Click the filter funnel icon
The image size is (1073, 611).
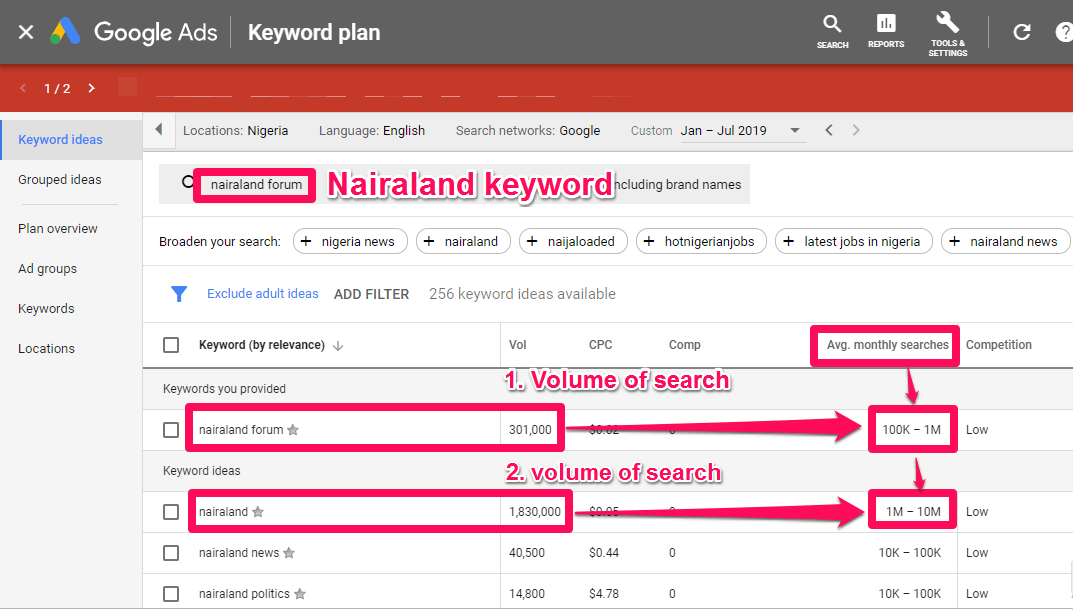pyautogui.click(x=179, y=294)
